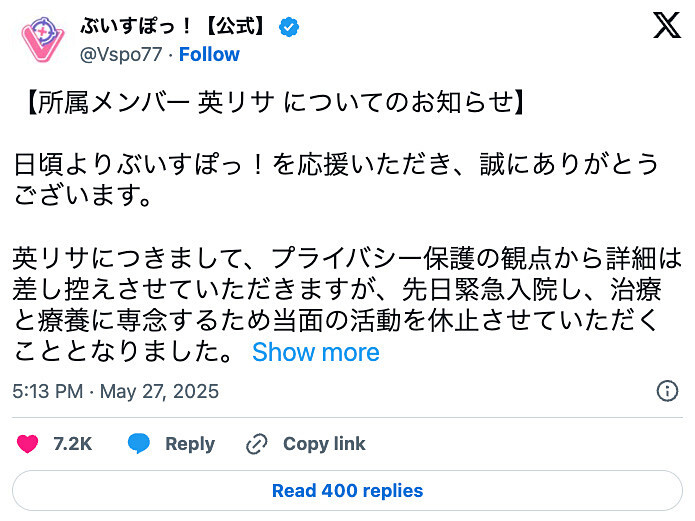Click the Copy link text
This screenshot has width=695, height=521.
(x=324, y=444)
